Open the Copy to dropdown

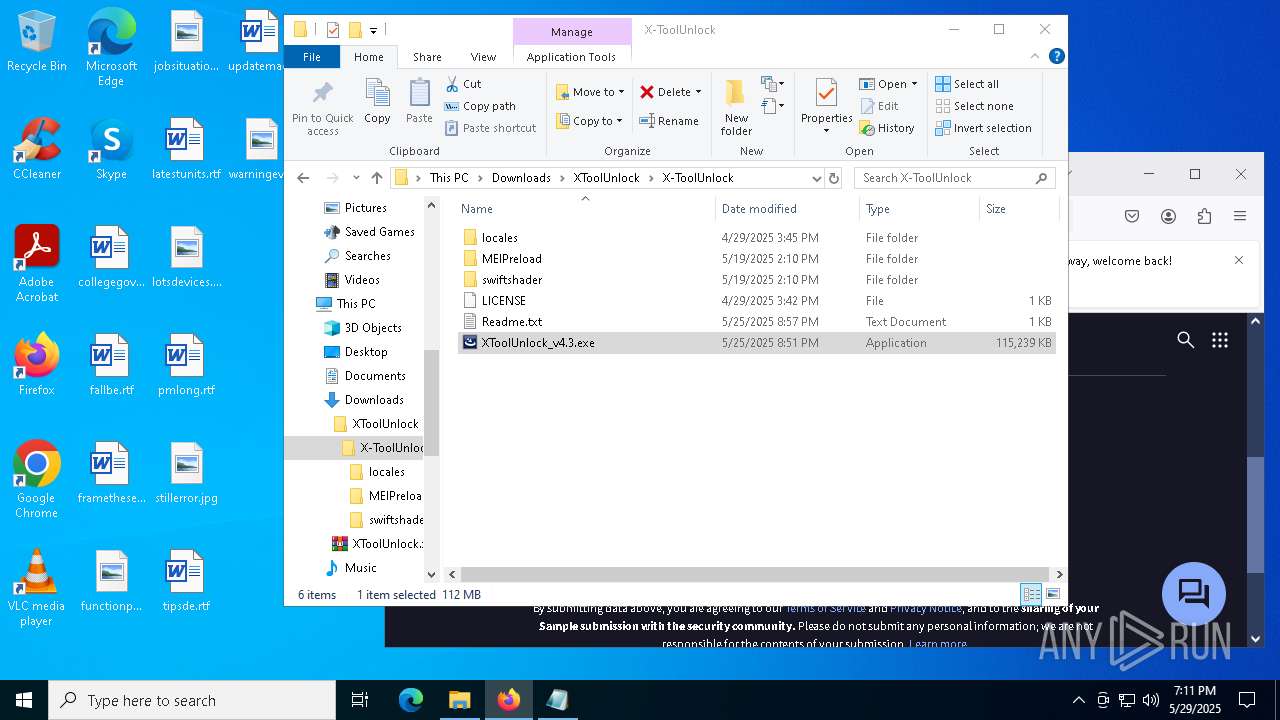[589, 121]
